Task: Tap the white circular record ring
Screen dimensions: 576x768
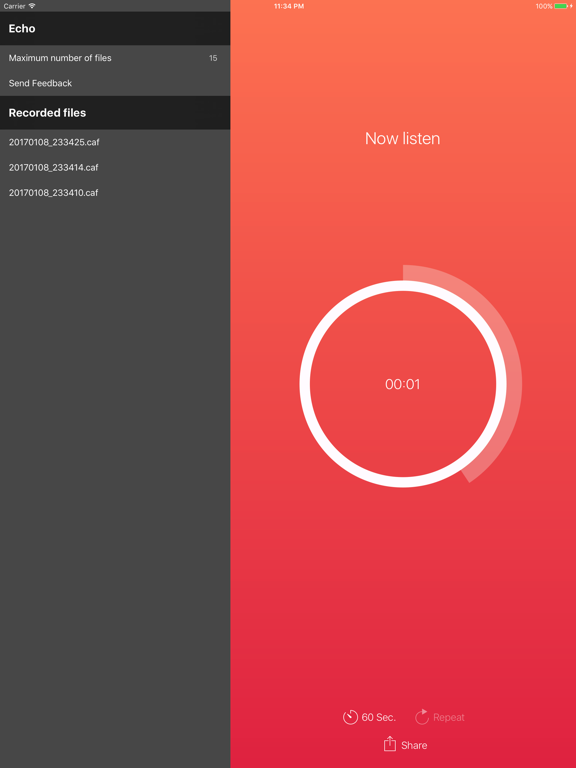Action: pos(403,384)
